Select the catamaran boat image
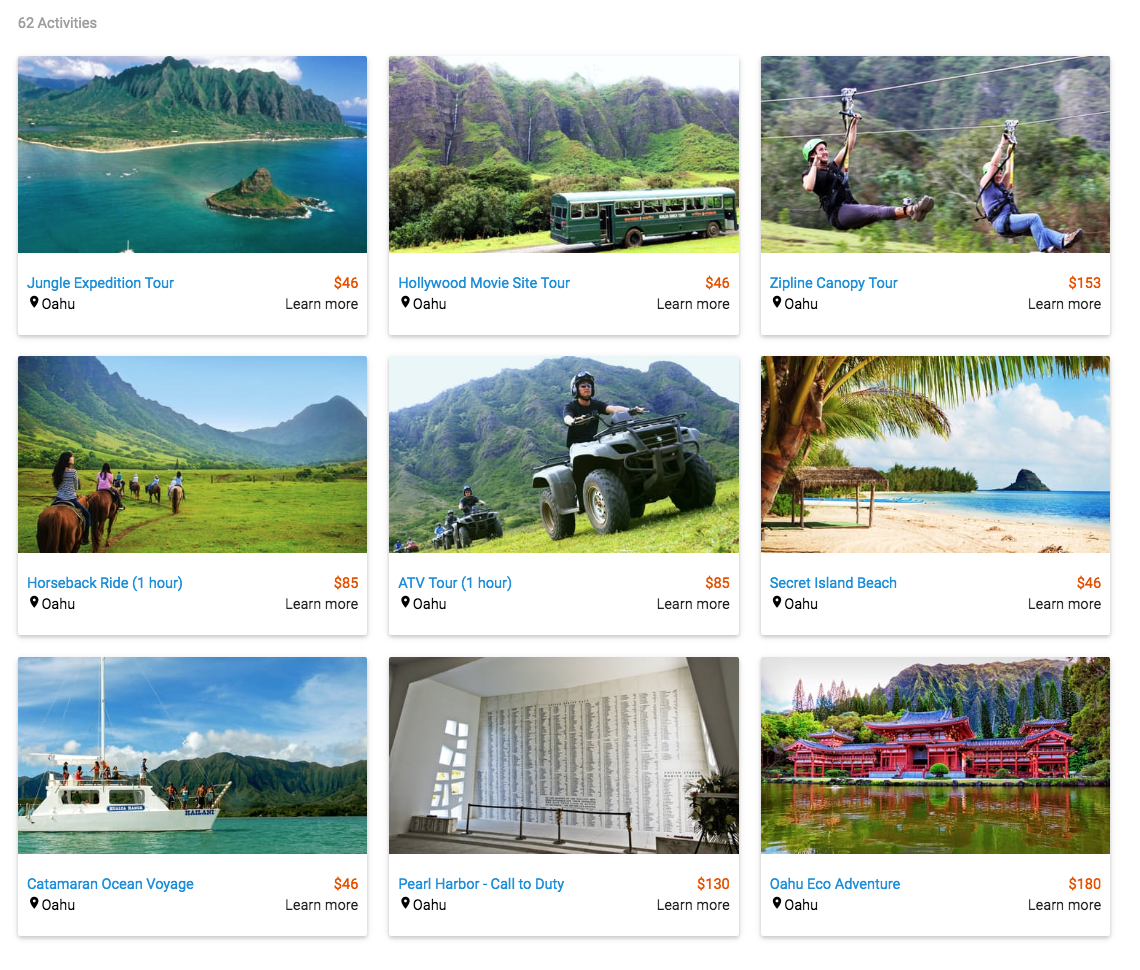The image size is (1140, 970). (x=193, y=755)
